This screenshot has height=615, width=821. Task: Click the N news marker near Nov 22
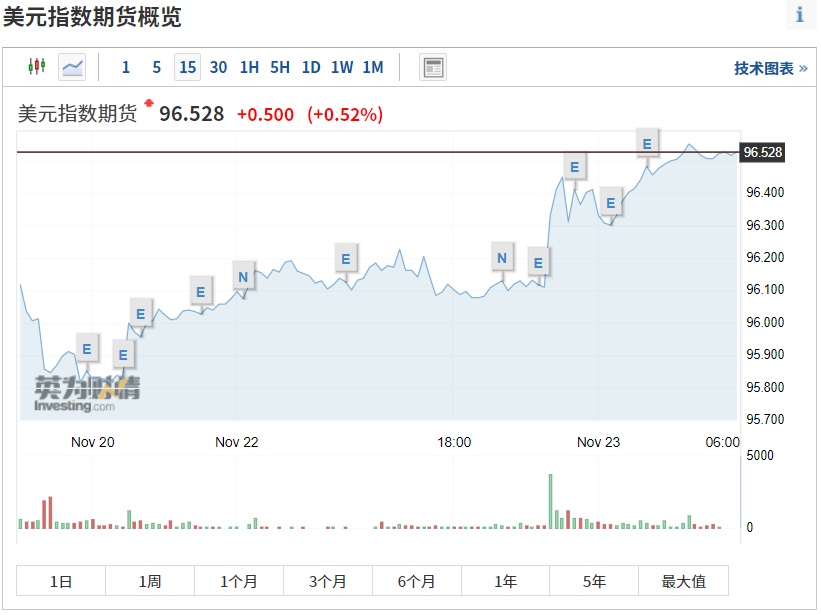243,273
